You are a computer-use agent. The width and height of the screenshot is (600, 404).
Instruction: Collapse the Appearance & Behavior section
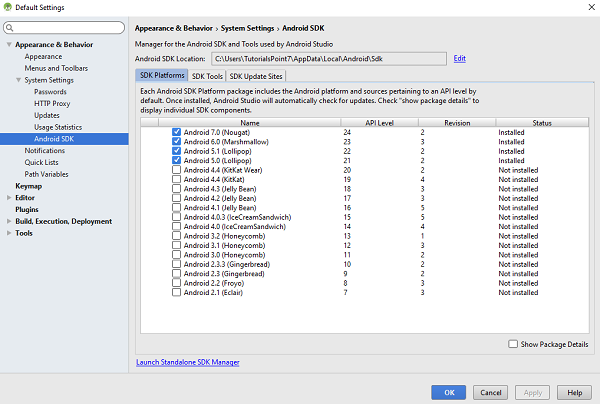click(x=9, y=45)
